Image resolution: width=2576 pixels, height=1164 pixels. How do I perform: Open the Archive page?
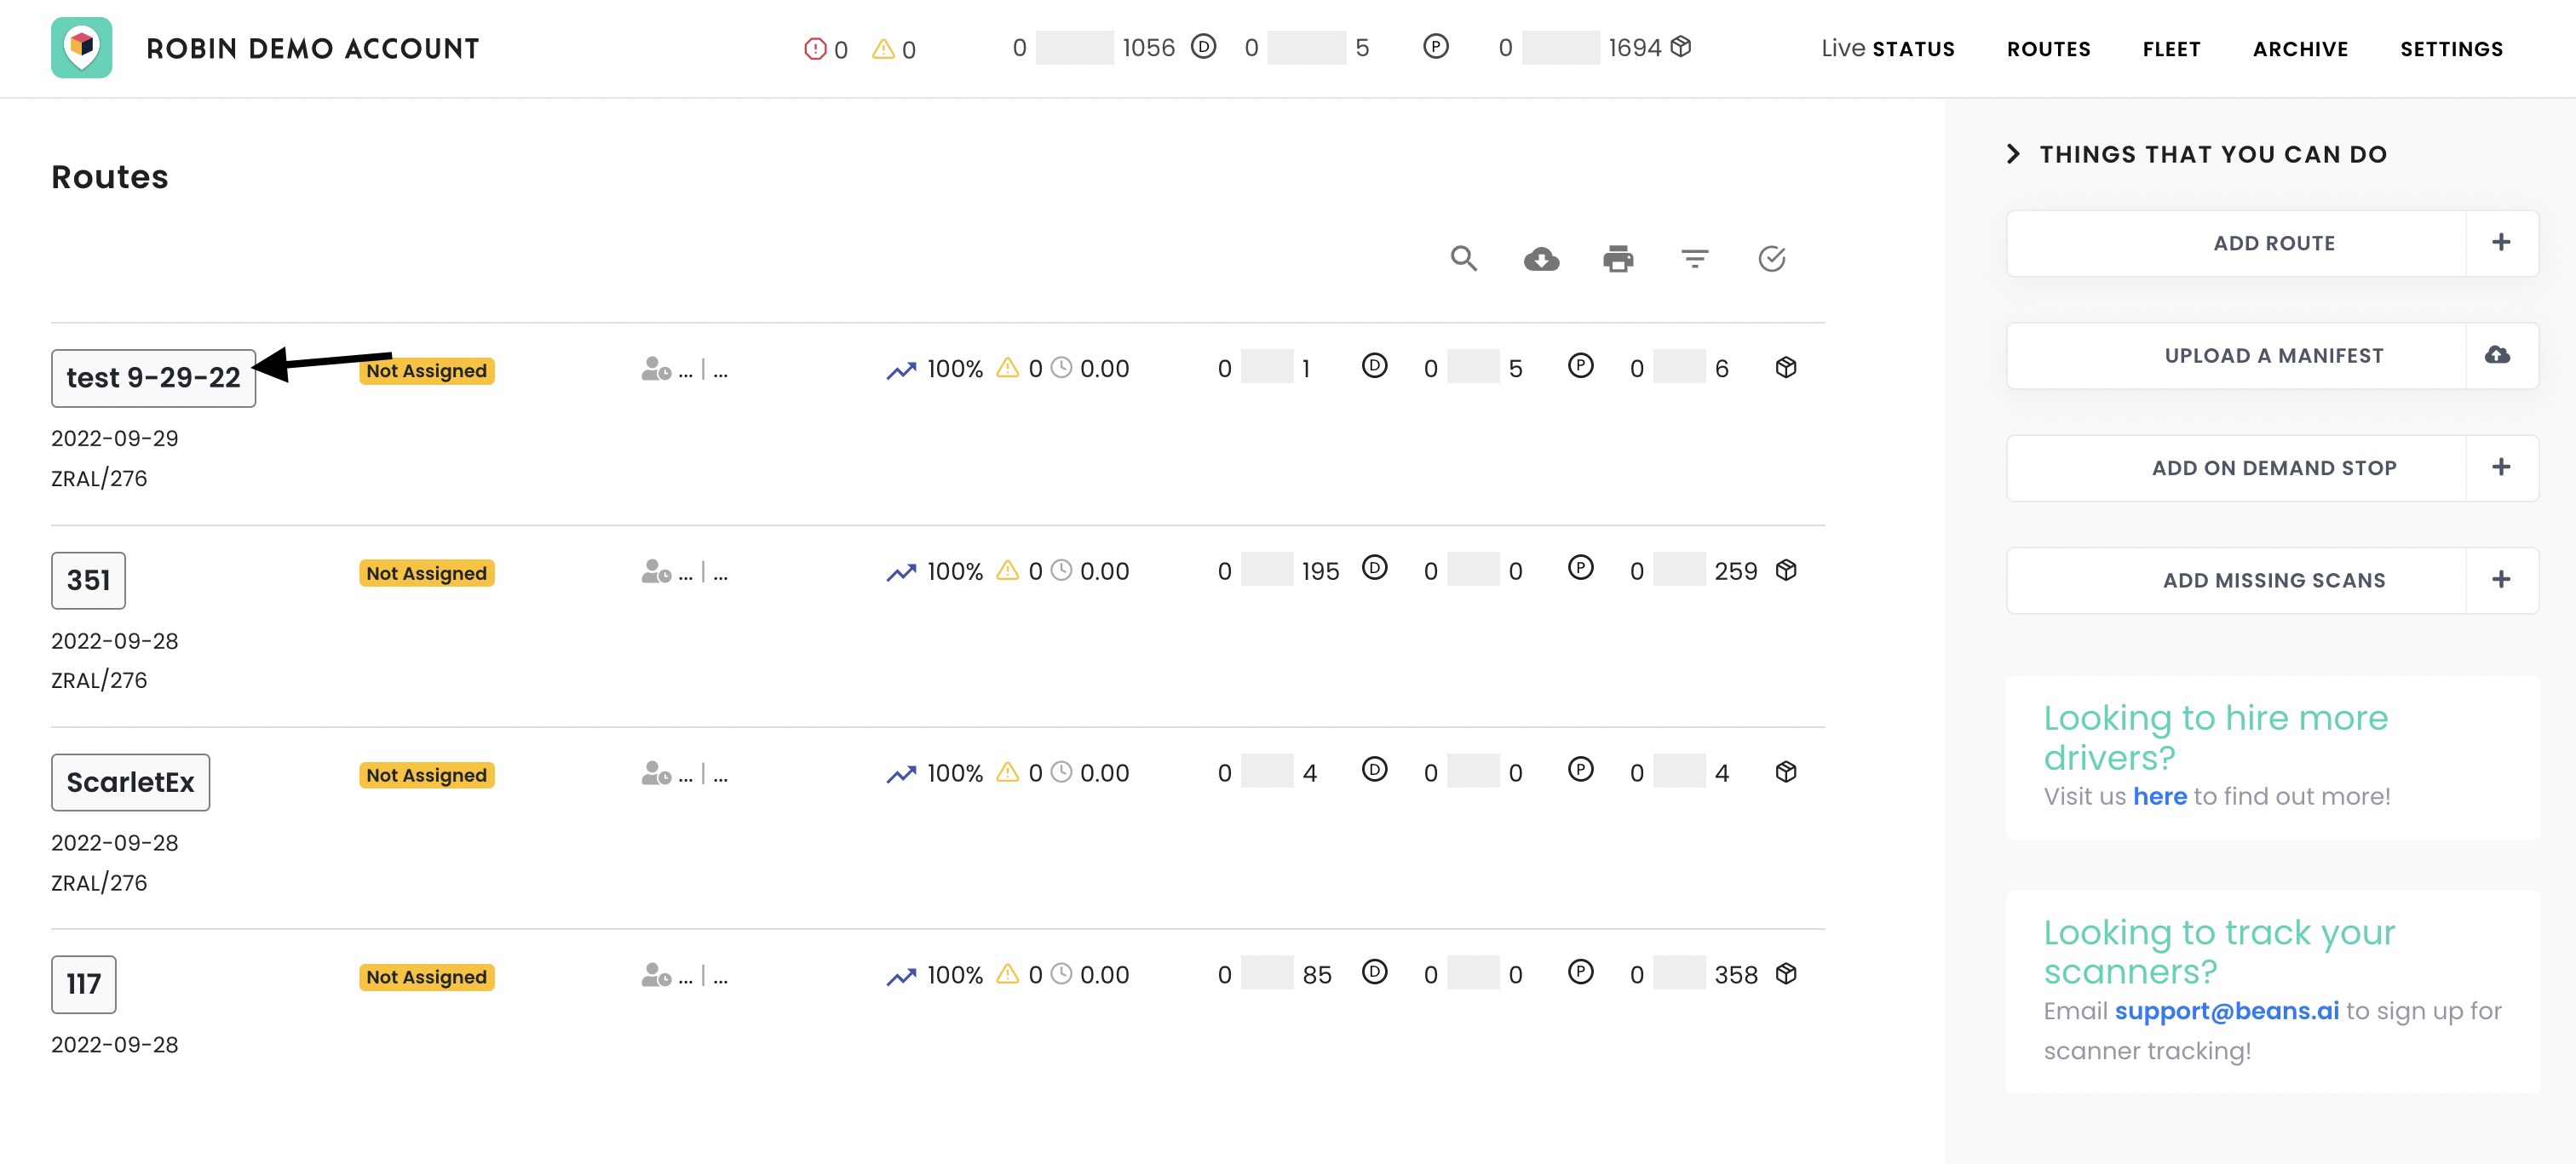point(2300,49)
